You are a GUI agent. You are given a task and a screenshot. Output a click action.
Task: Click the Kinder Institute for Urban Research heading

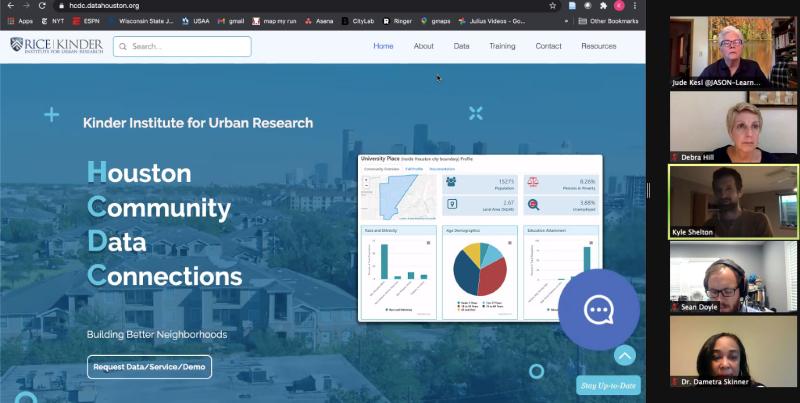point(198,123)
